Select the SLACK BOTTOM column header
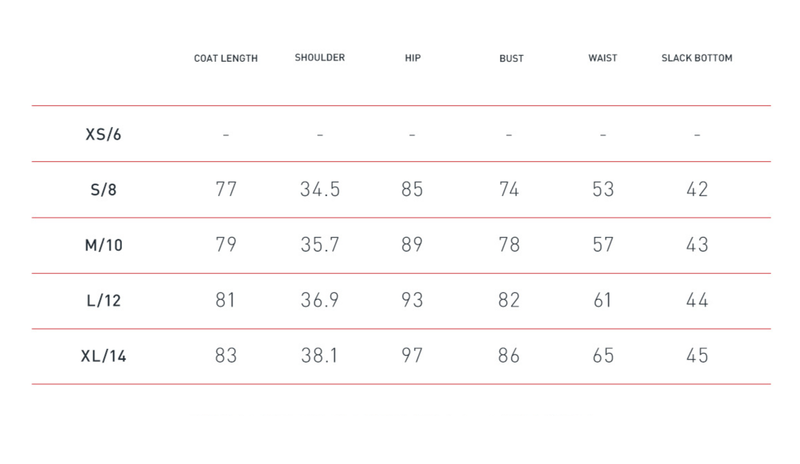The width and height of the screenshot is (800, 464). coord(697,58)
